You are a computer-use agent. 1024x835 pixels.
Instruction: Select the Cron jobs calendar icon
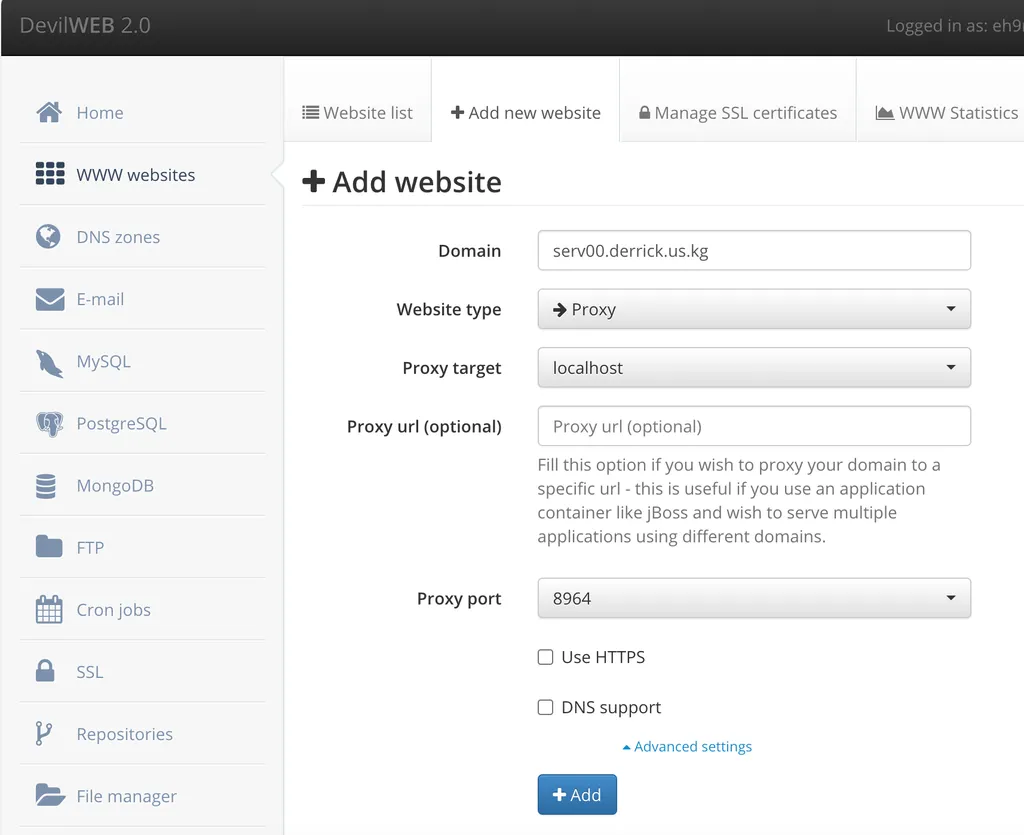pyautogui.click(x=50, y=609)
